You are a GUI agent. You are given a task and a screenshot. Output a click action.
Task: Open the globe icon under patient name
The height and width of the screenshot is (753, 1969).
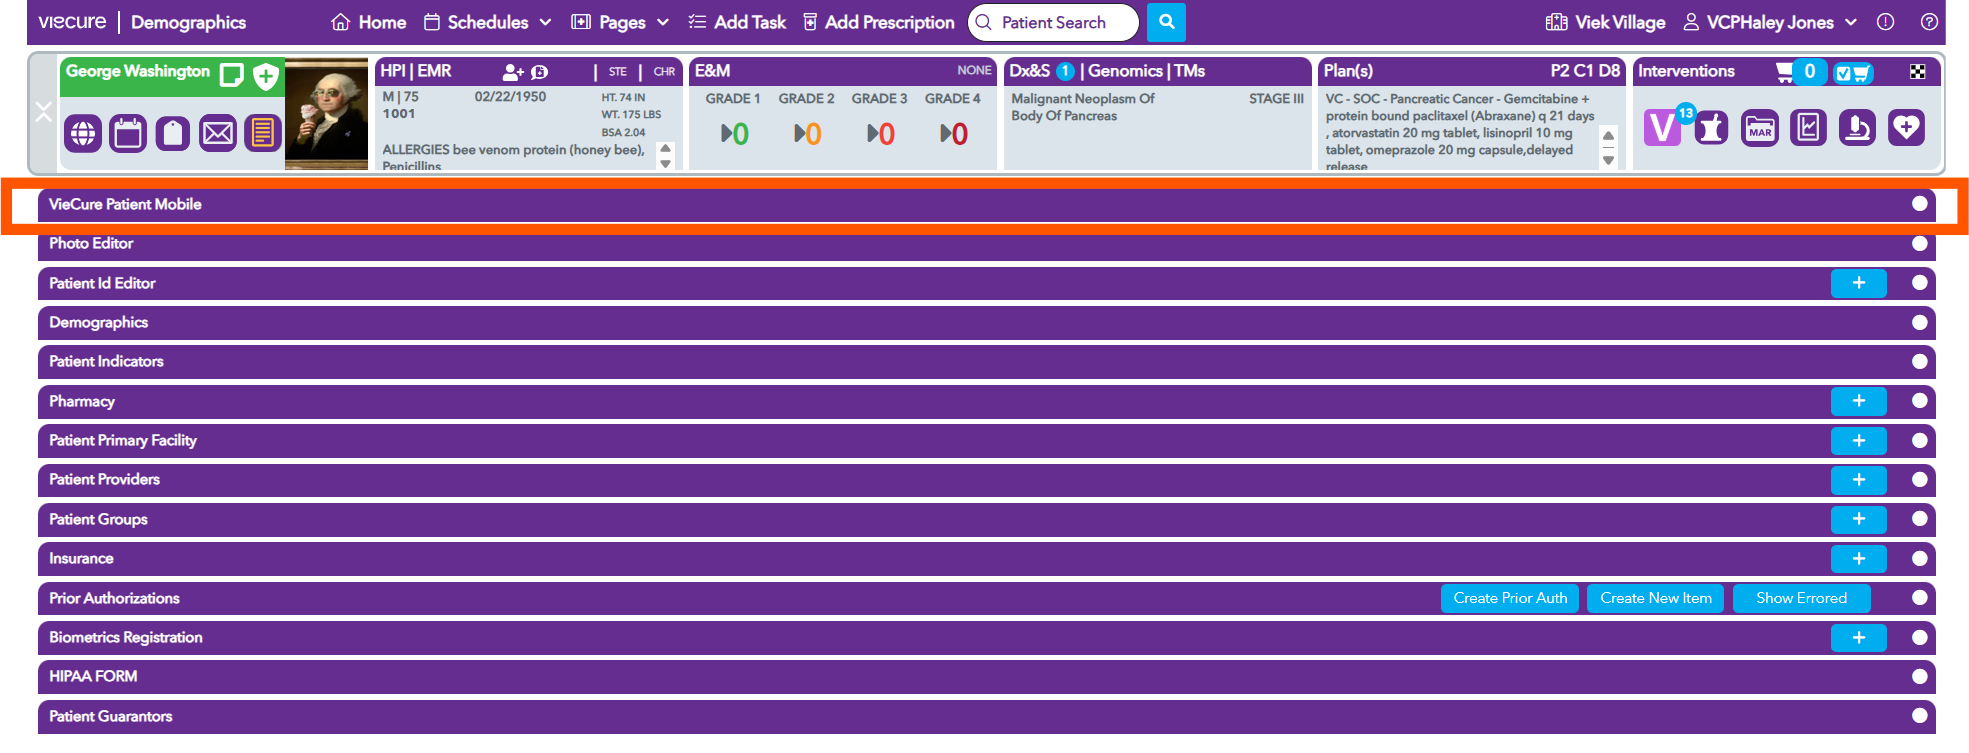click(x=83, y=132)
